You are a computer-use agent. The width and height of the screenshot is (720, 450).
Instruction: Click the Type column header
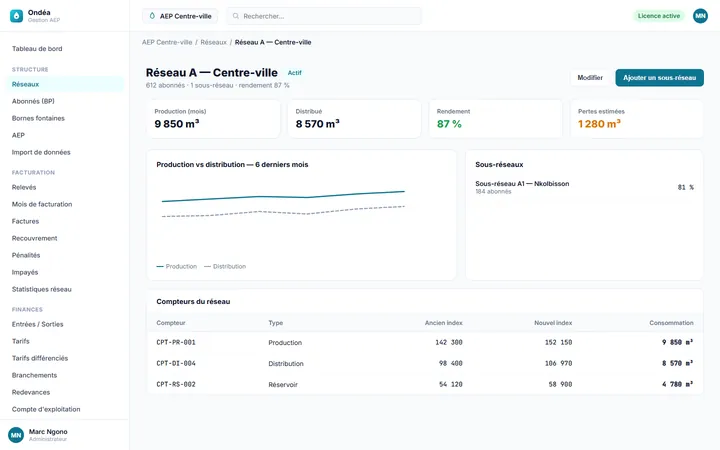(276, 323)
